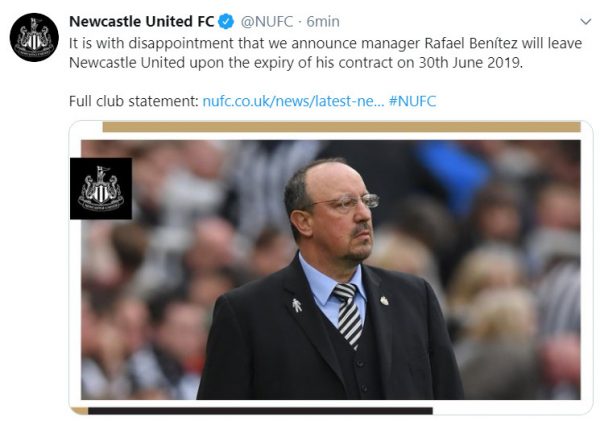The height and width of the screenshot is (421, 600).
Task: Click the club crest logo in photo
Action: [101, 189]
